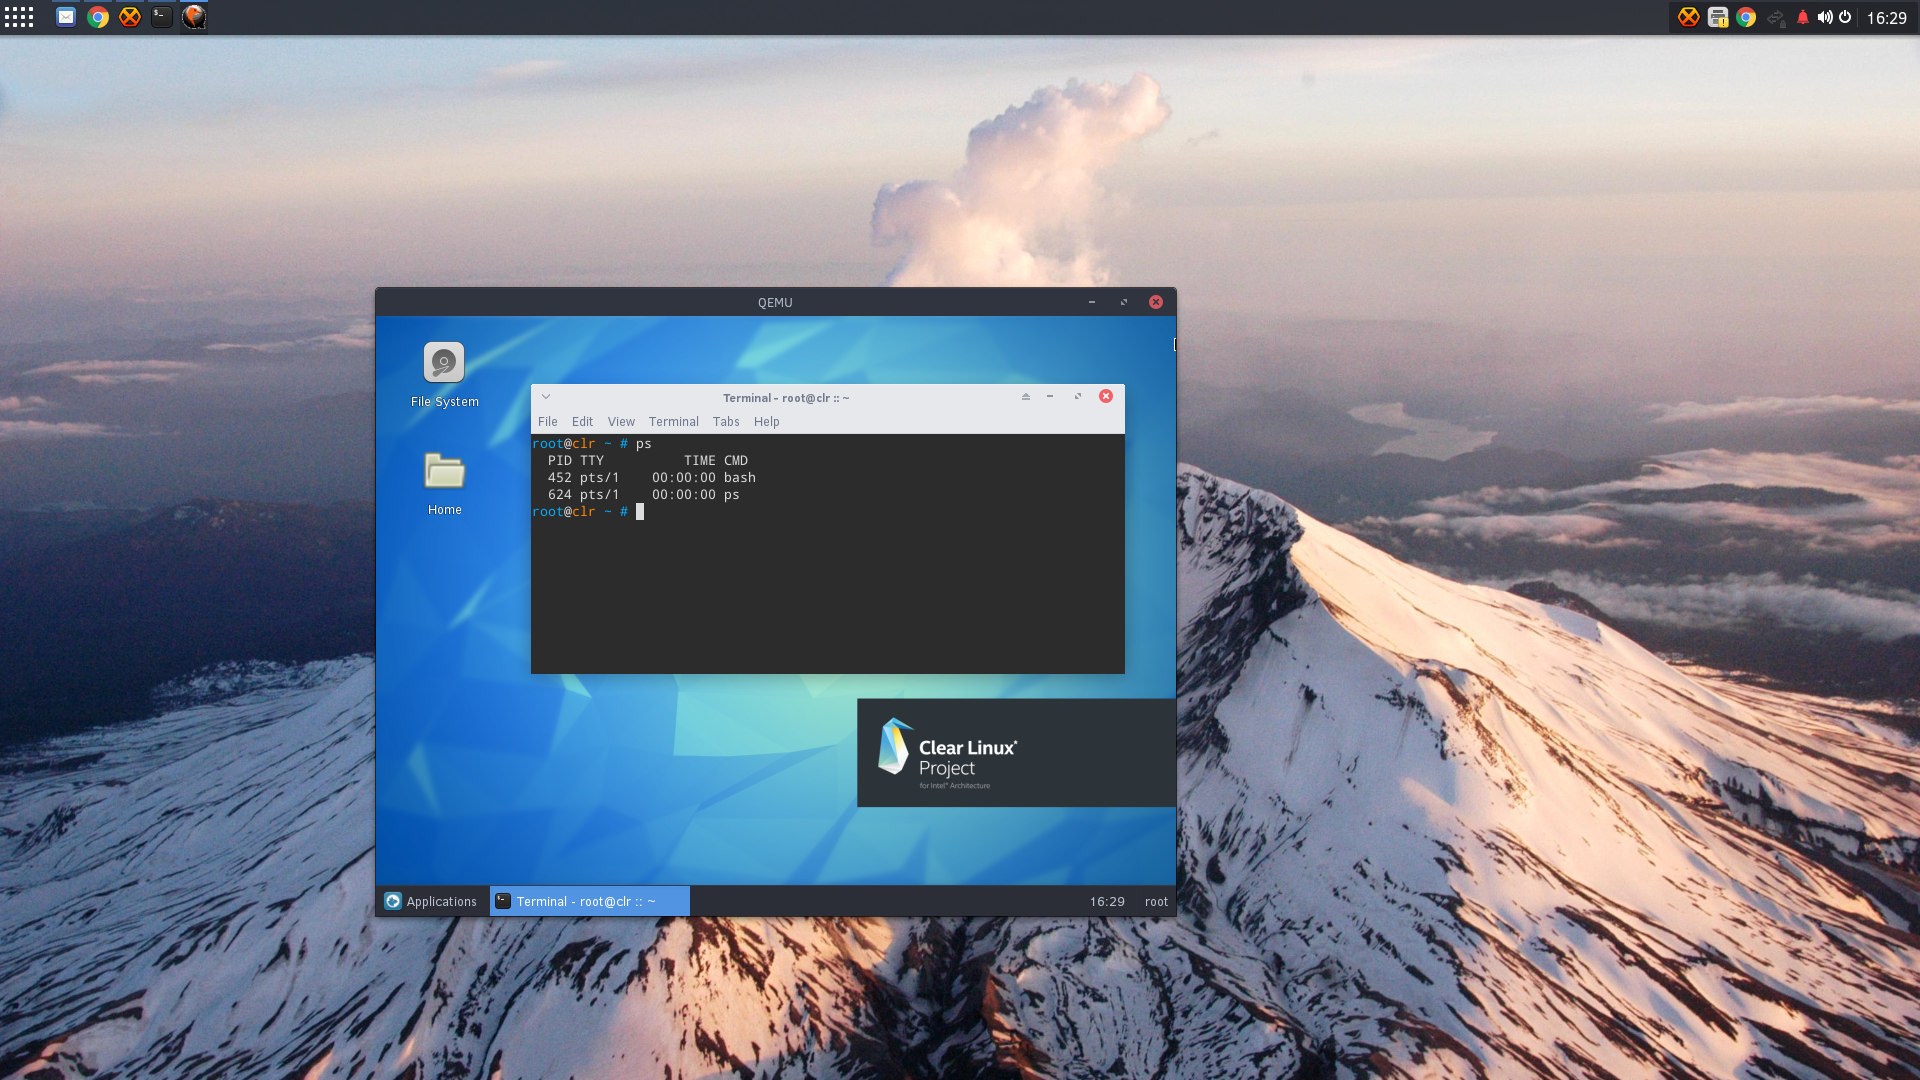Minimize the QEMU window
The image size is (1920, 1080).
click(1092, 302)
